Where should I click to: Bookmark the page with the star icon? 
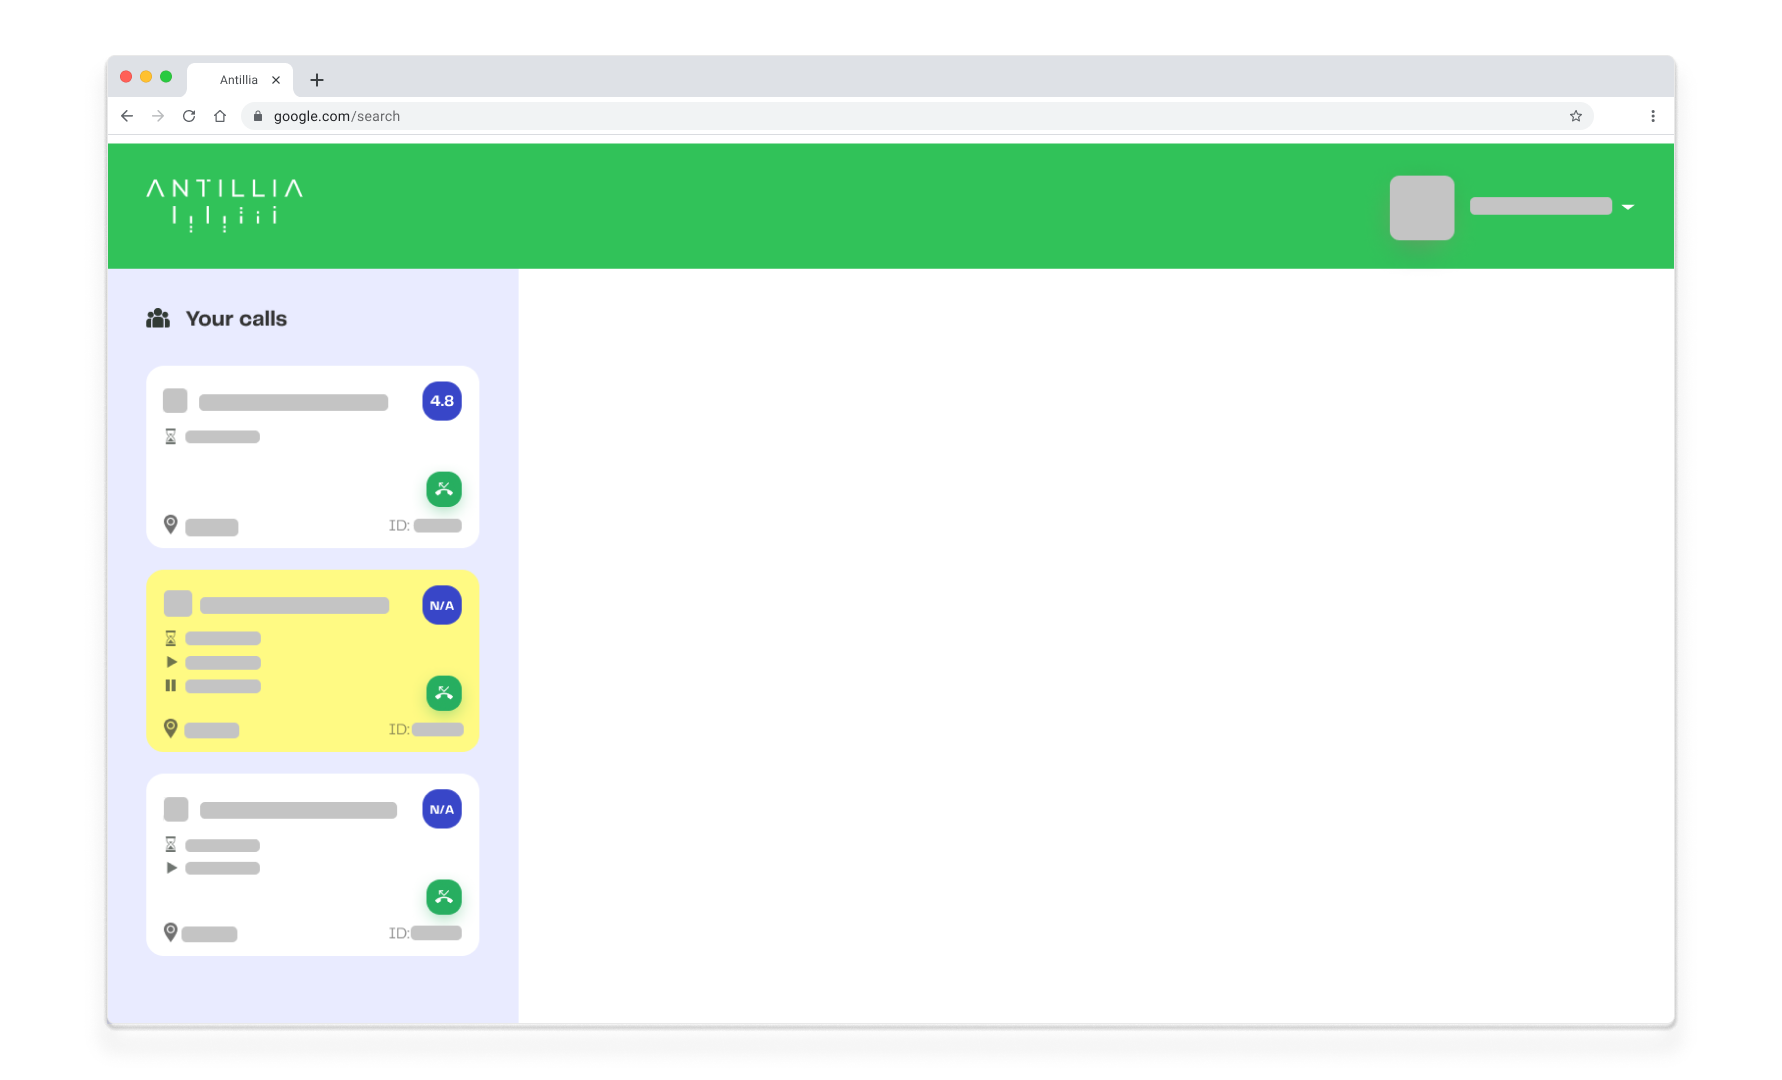pyautogui.click(x=1576, y=116)
